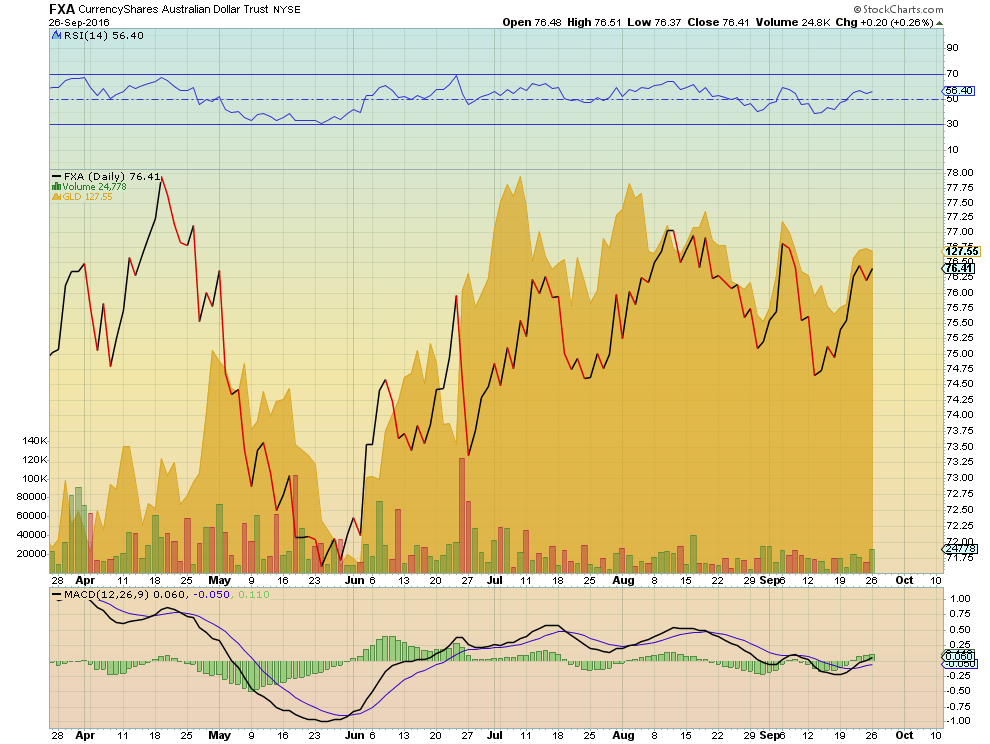Click the RSI 56.40 value tag on right axis
Viewport: 990px width, 744px height.
(960, 91)
